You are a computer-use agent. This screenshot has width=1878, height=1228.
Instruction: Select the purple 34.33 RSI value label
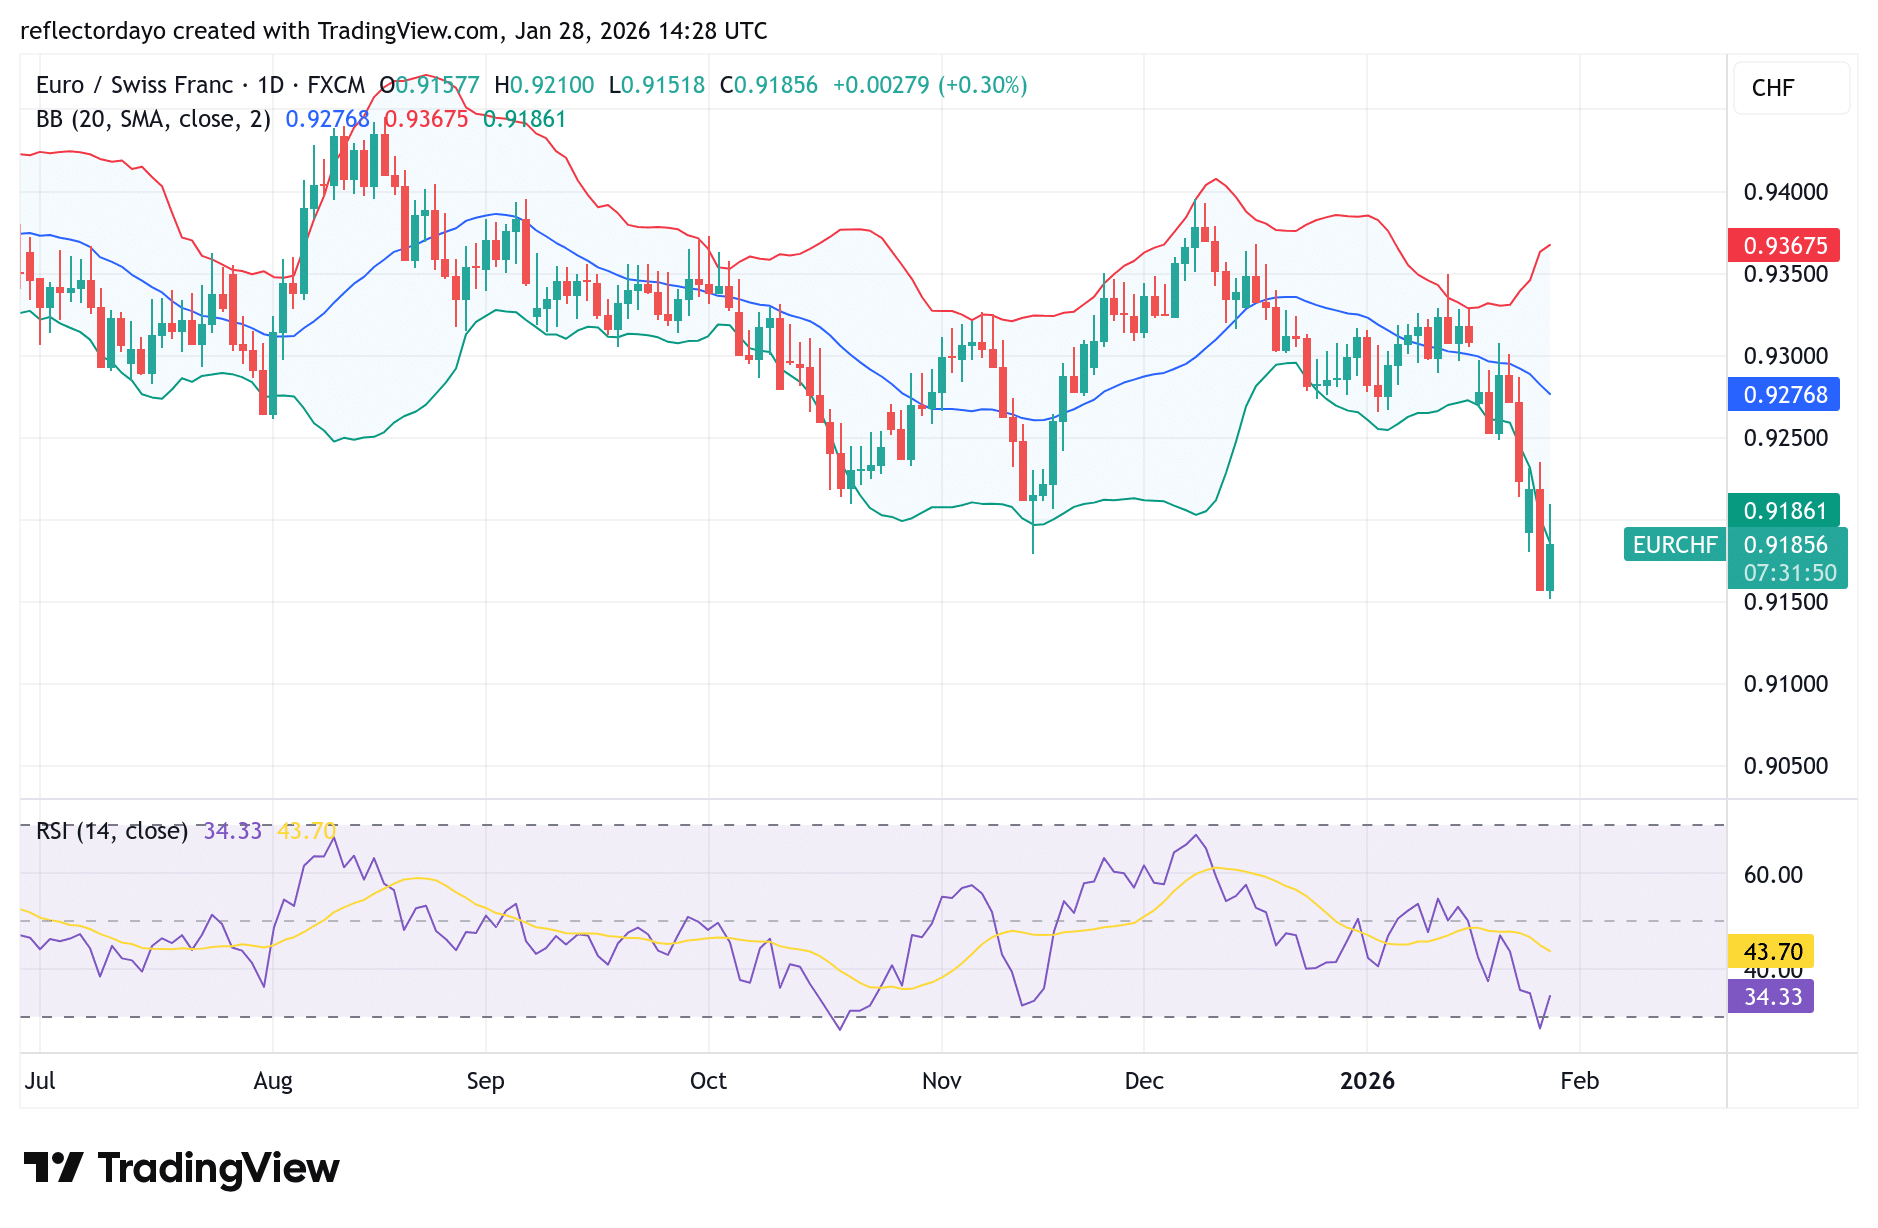(1771, 997)
